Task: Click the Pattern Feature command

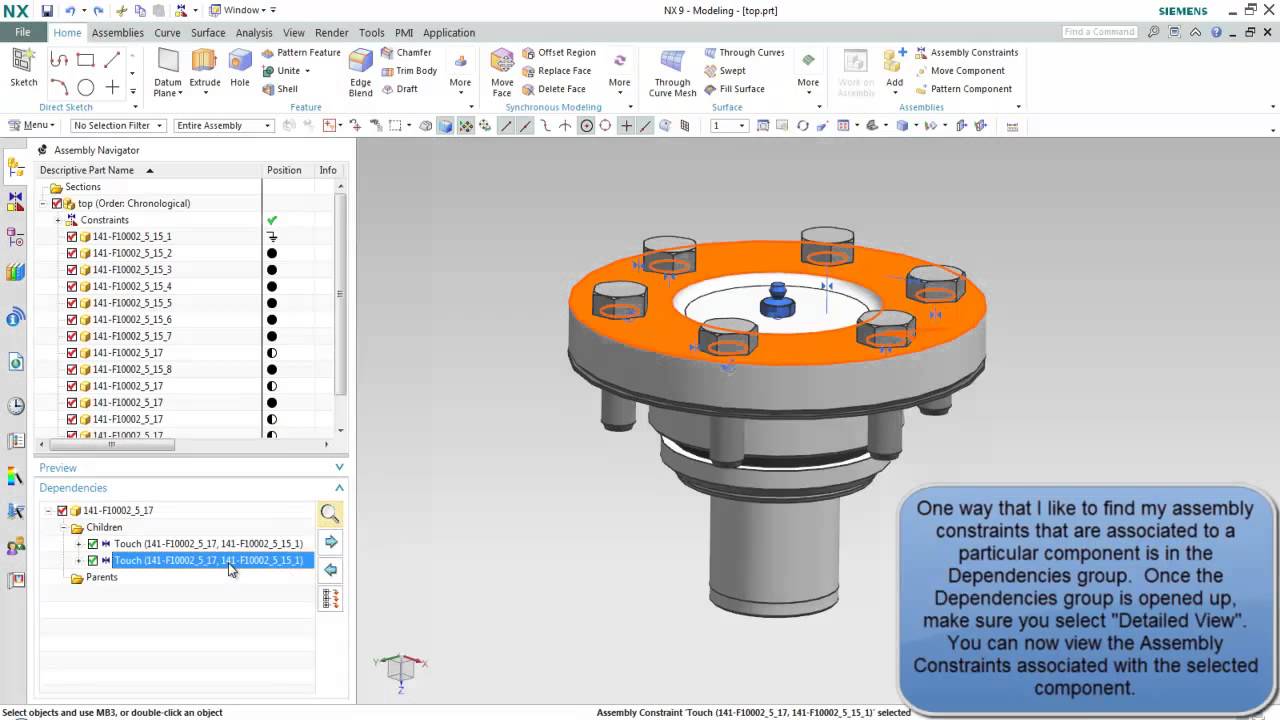Action: pyautogui.click(x=301, y=53)
